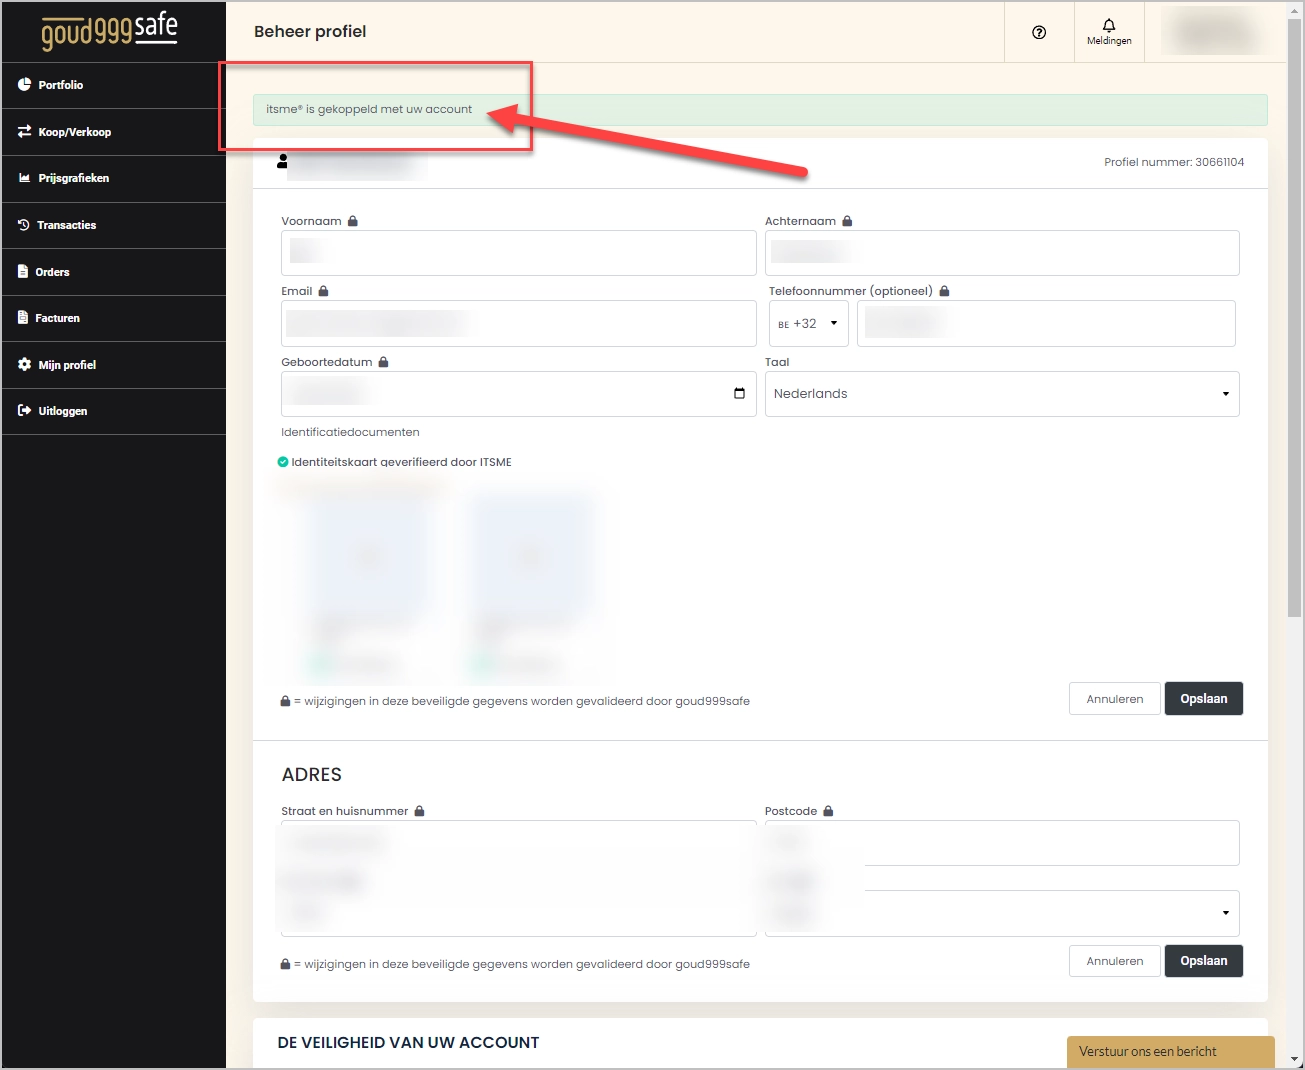Click the Facturen invoice icon
Viewport: 1305px width, 1070px height.
point(24,318)
